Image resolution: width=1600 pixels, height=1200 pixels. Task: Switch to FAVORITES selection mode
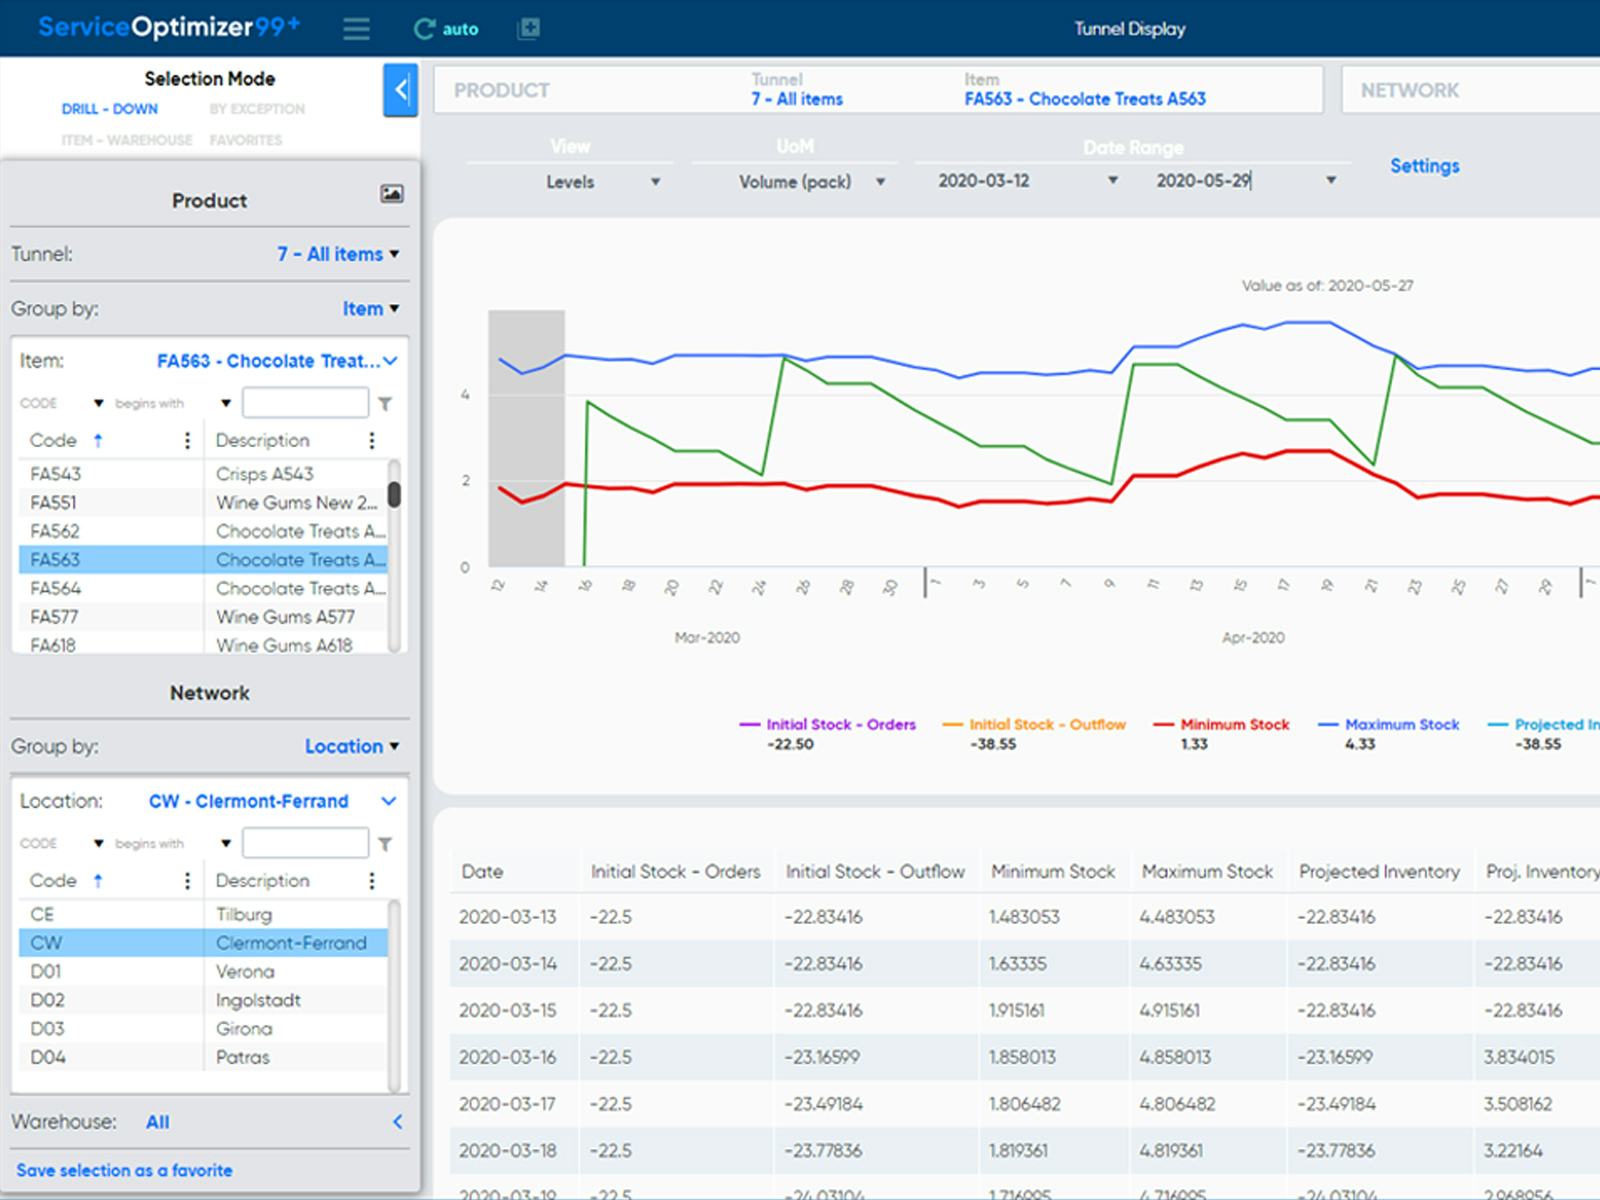(246, 140)
